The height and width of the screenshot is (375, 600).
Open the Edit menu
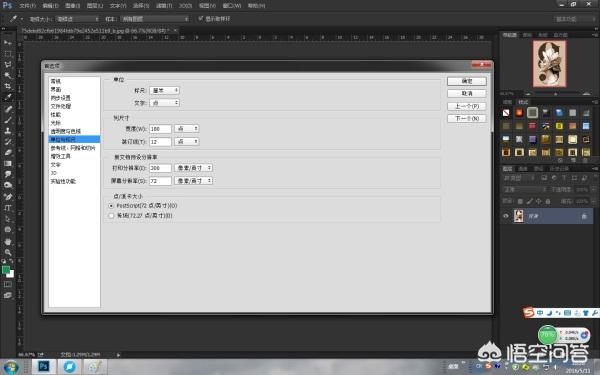(50, 6)
